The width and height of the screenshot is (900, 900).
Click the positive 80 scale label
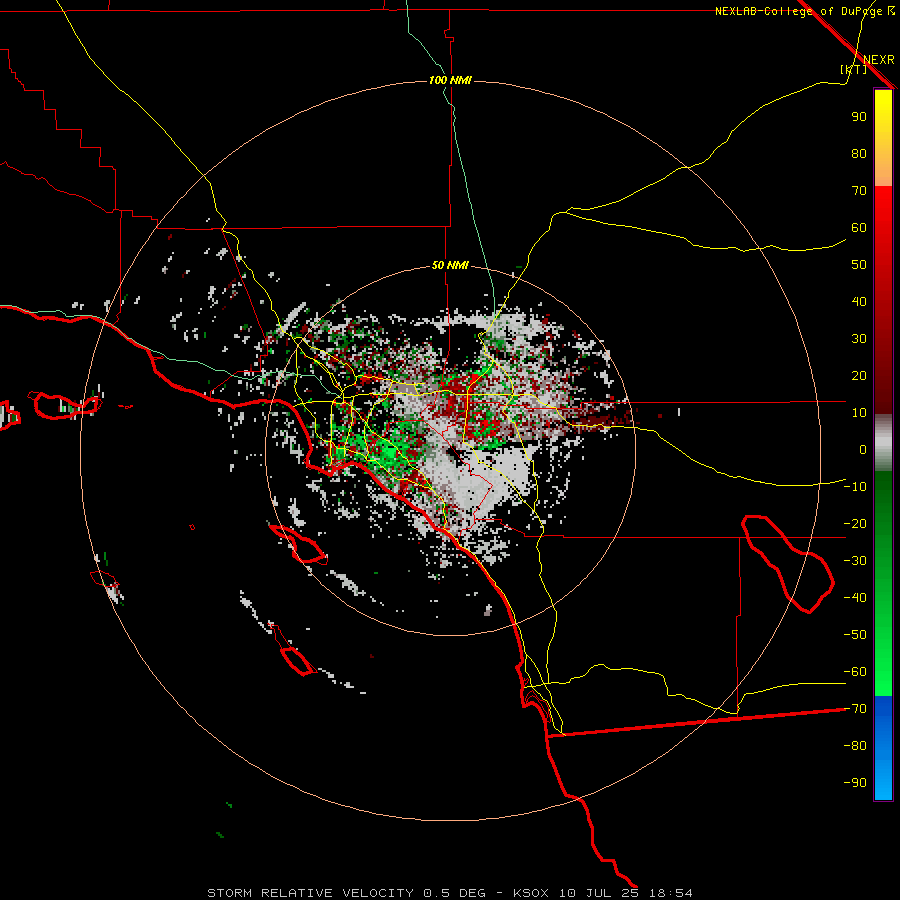859,153
